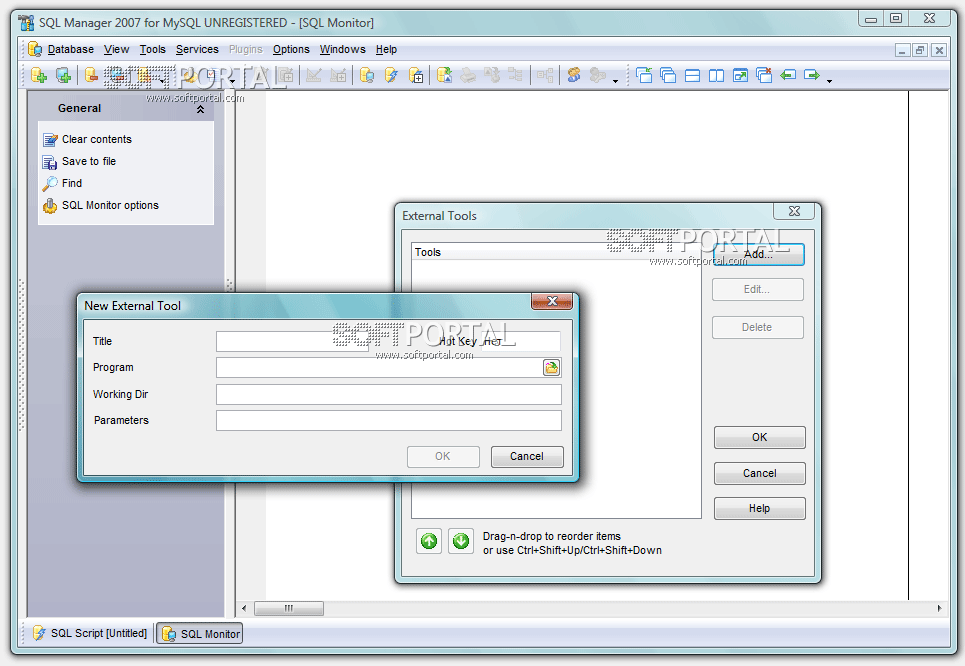965x666 pixels.
Task: Focus the Working Dir input field
Action: coord(389,395)
